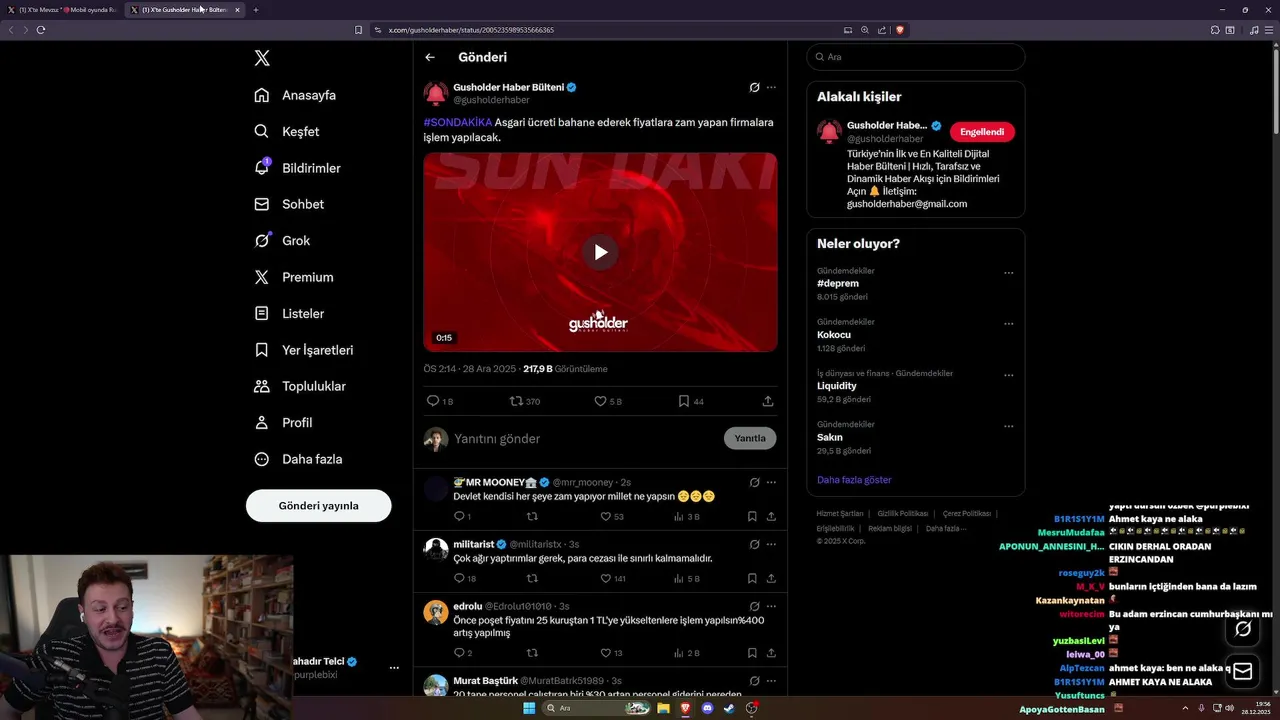Play the Gusholder video
1280x720 pixels.
tap(600, 252)
